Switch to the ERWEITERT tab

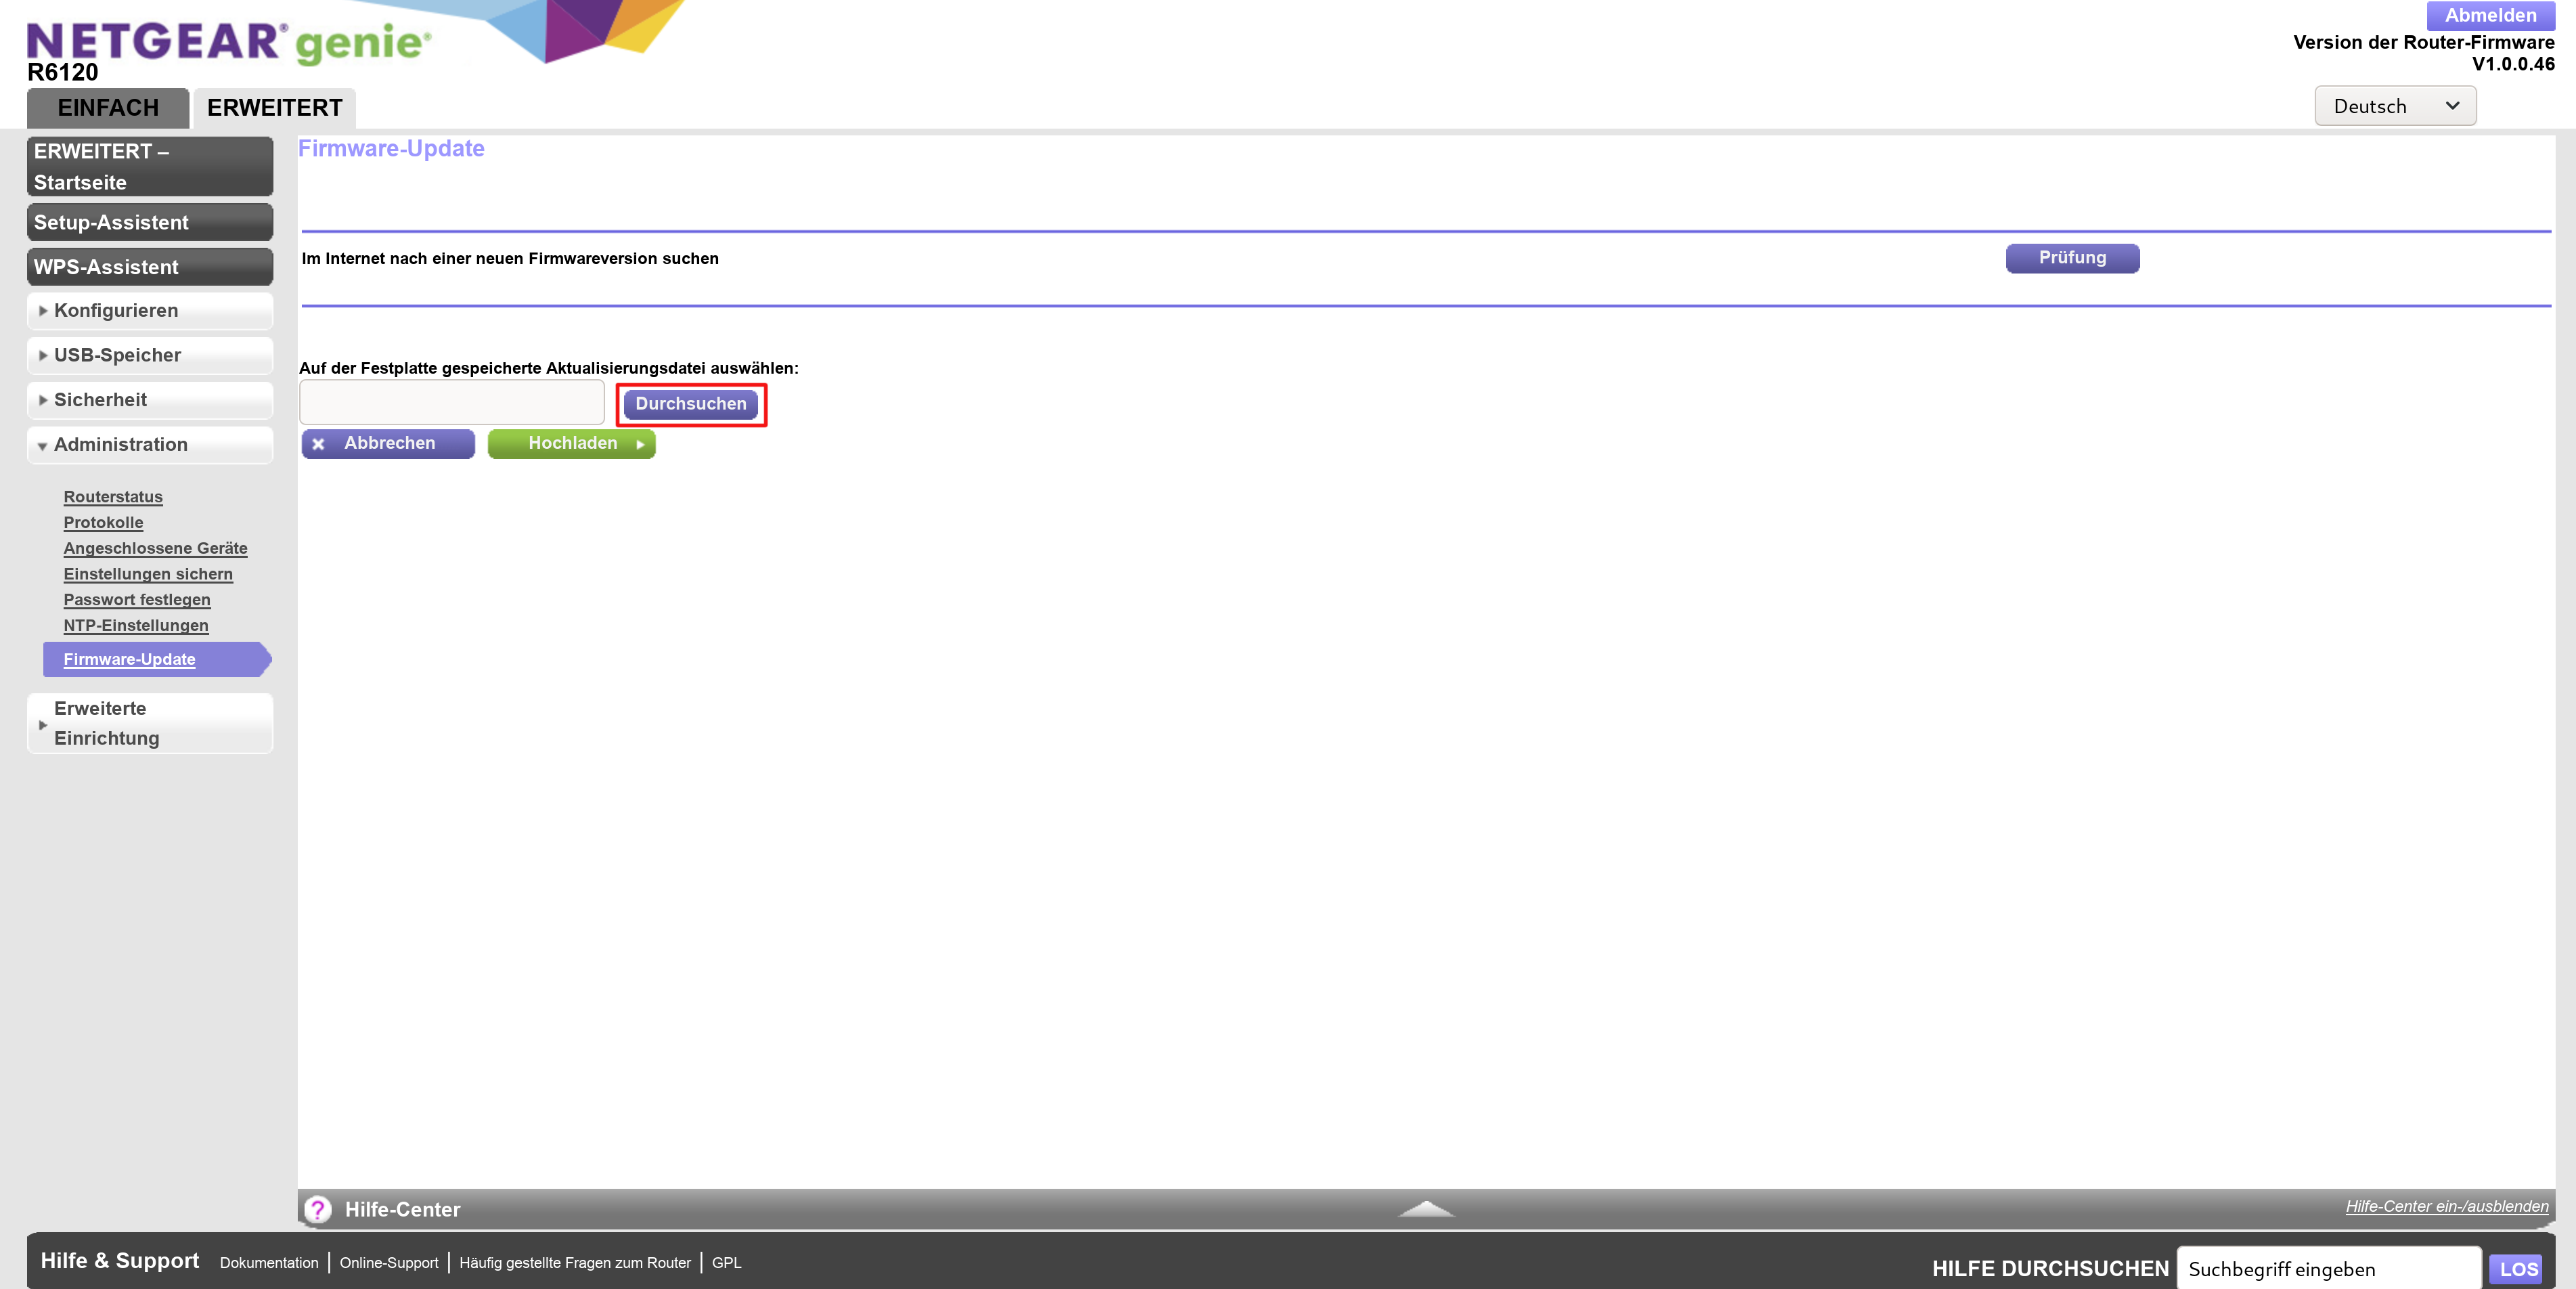(274, 108)
